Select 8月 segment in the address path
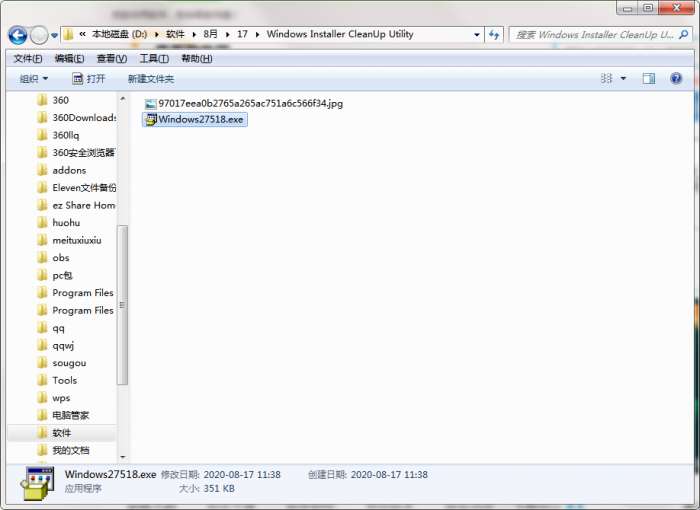 tap(210, 34)
